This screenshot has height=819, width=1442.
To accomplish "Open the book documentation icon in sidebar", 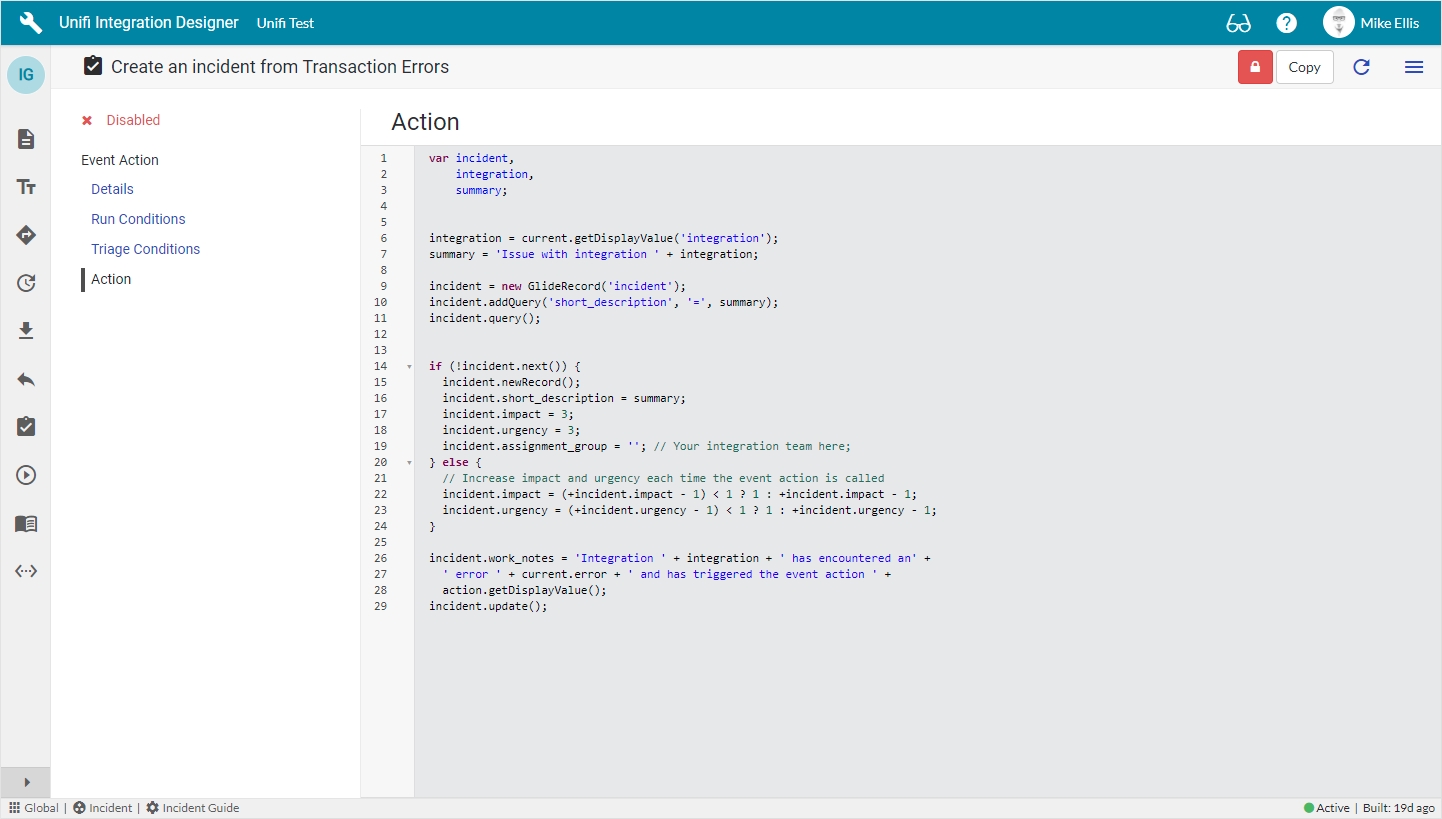I will click(x=26, y=523).
